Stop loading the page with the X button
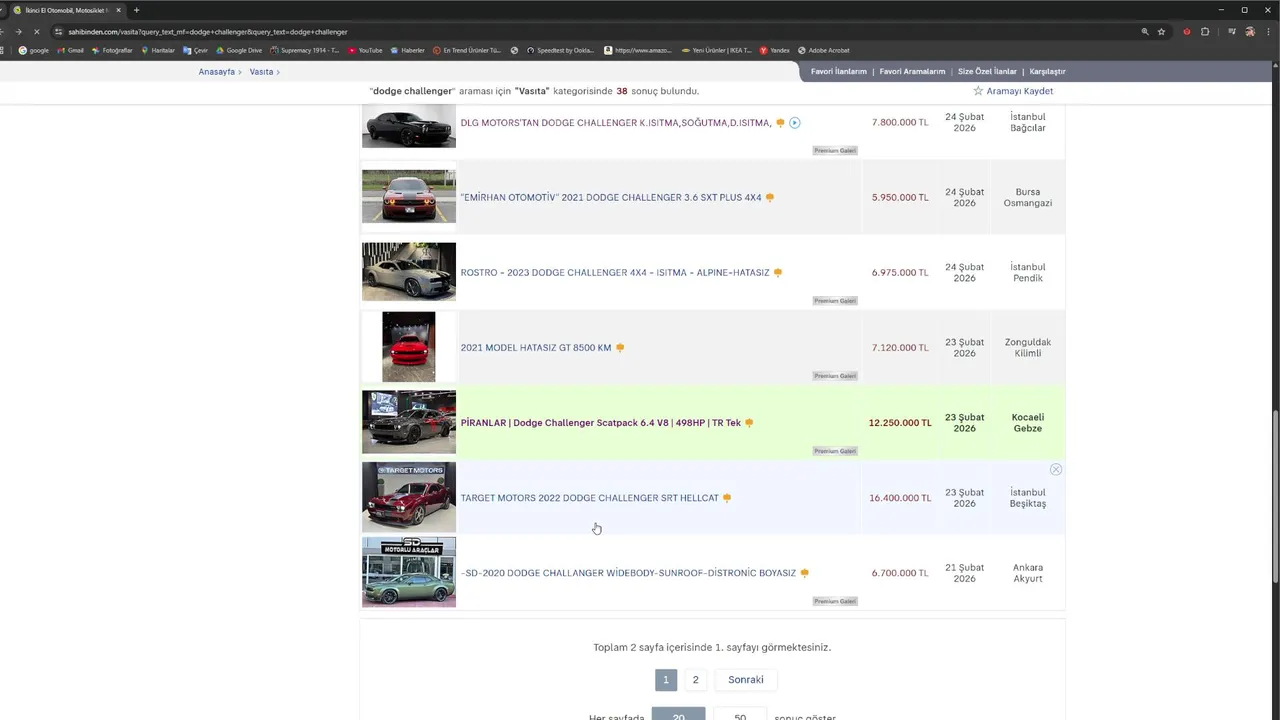Viewport: 1280px width, 720px height. [37, 31]
